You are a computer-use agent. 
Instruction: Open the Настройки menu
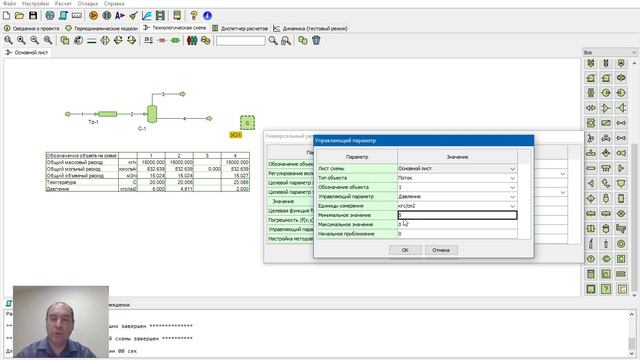click(36, 4)
